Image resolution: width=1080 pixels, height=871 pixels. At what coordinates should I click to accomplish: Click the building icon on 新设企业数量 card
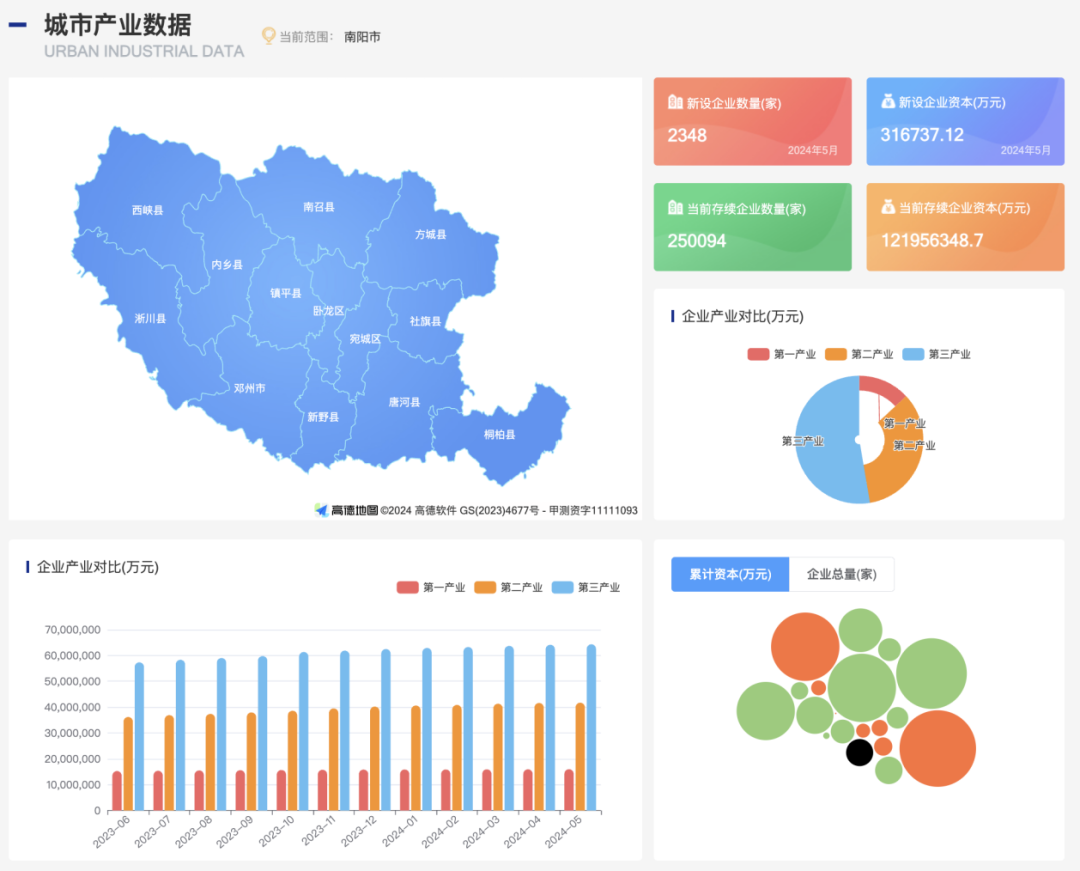pos(675,102)
